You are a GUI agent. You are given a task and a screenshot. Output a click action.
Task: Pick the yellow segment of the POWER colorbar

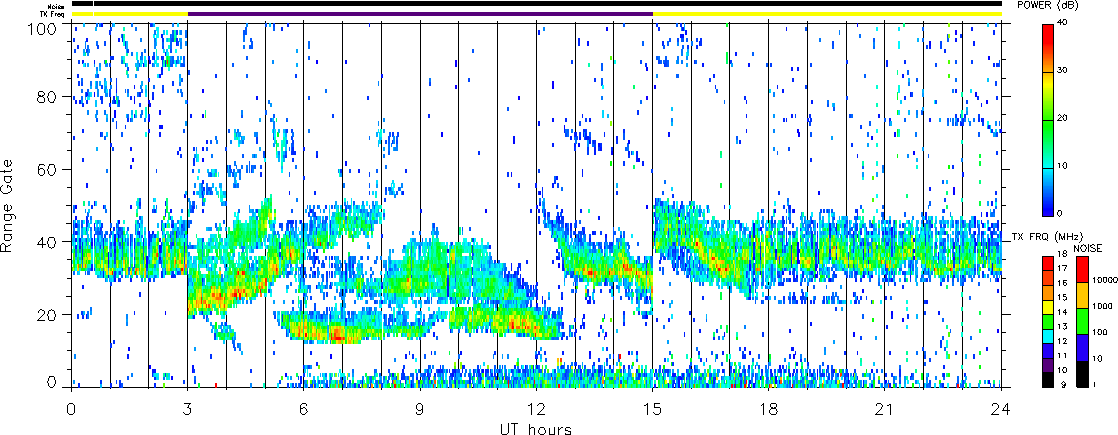click(x=1048, y=82)
